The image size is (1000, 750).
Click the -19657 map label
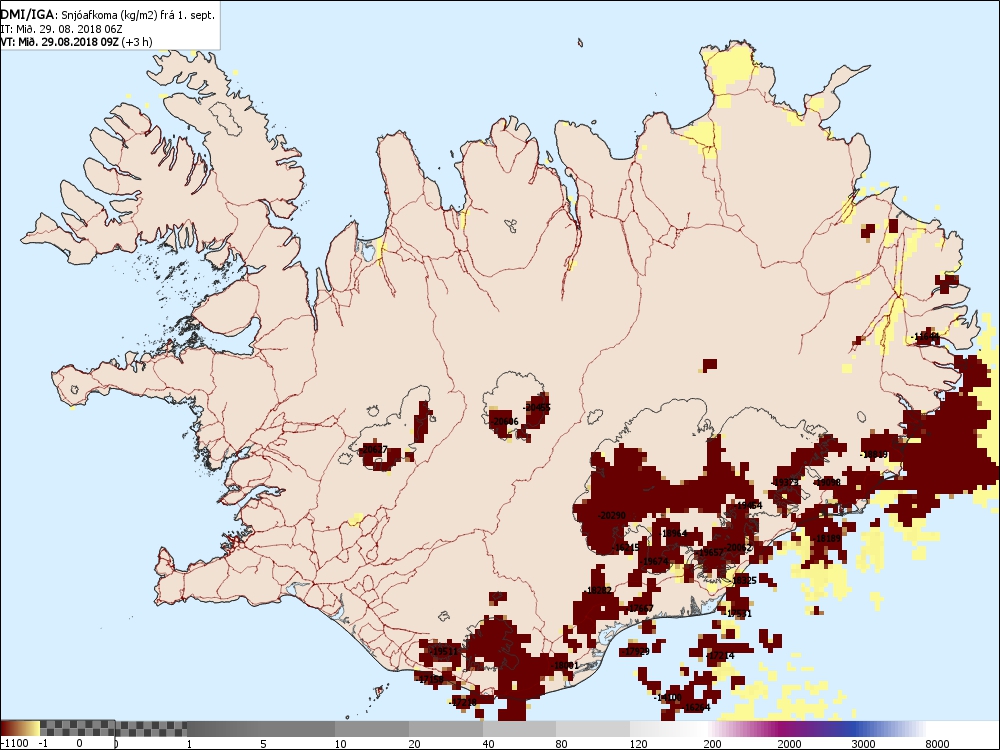click(710, 552)
